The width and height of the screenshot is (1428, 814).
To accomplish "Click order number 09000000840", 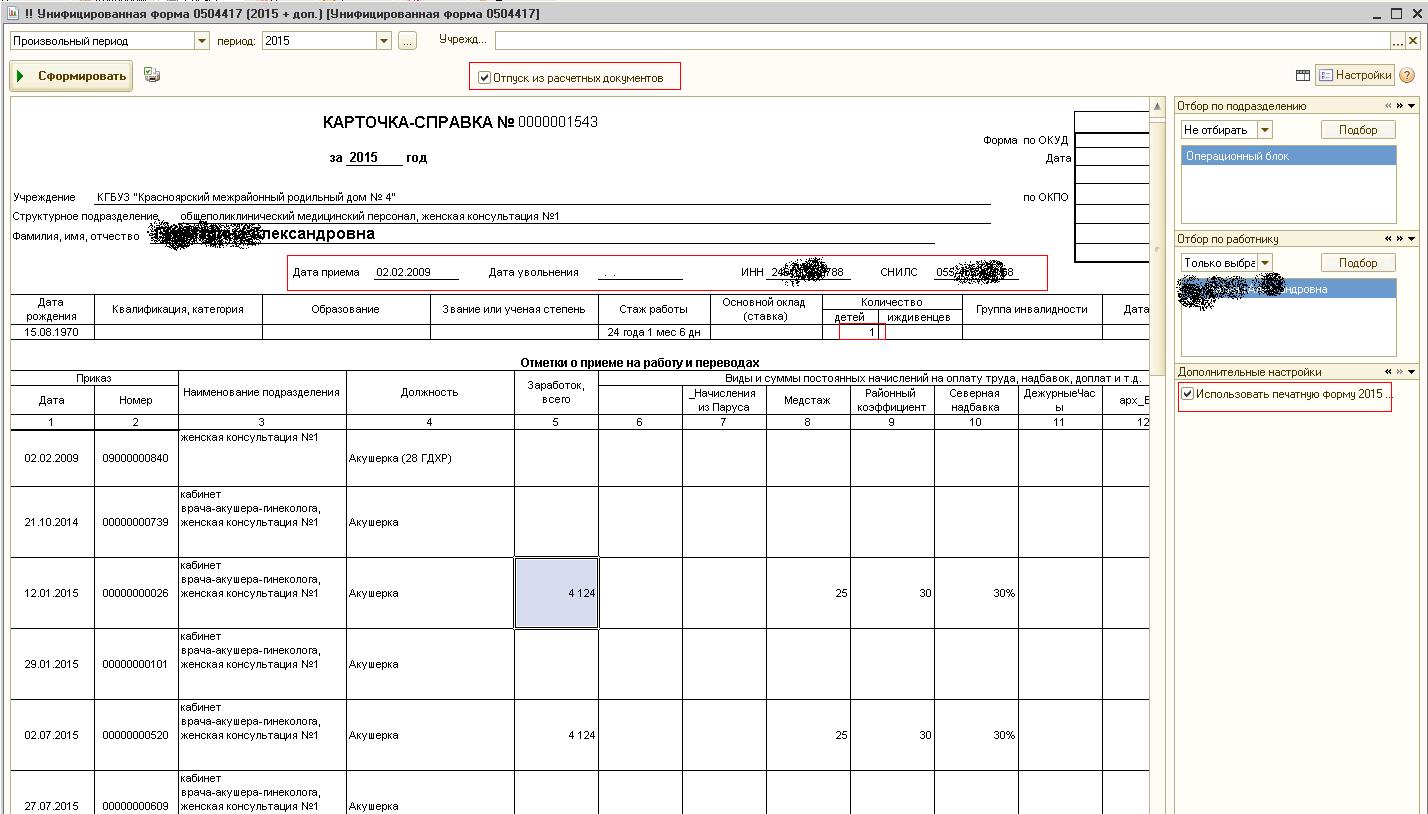I will tap(136, 458).
